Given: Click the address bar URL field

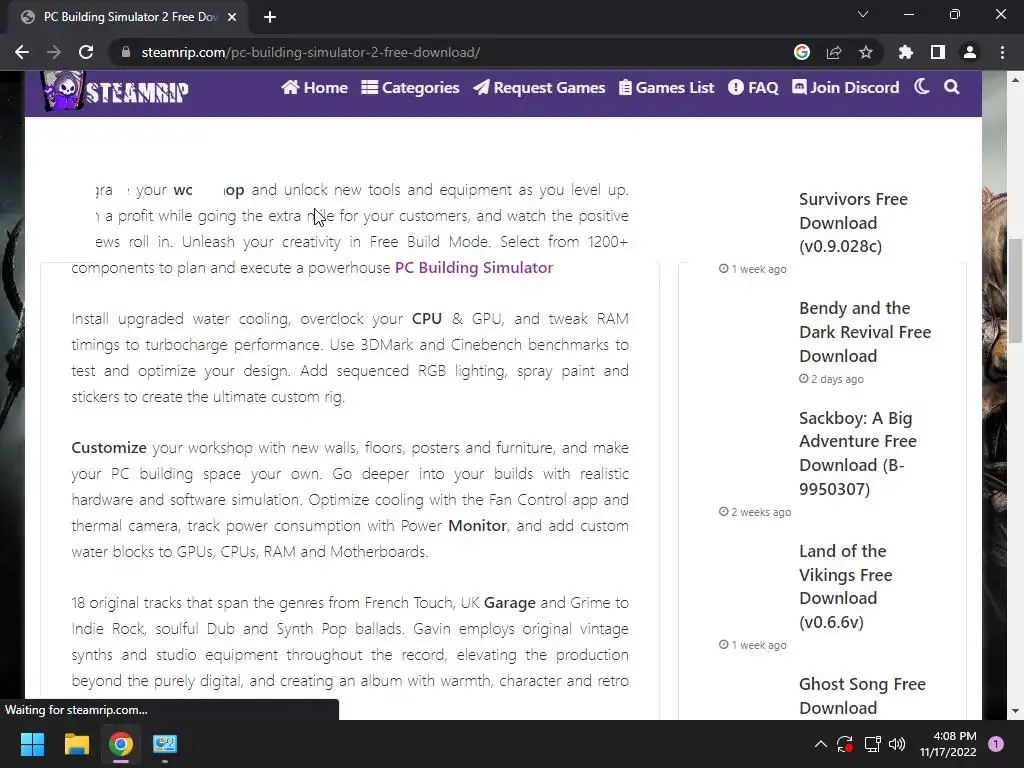Looking at the screenshot, I should coord(451,52).
